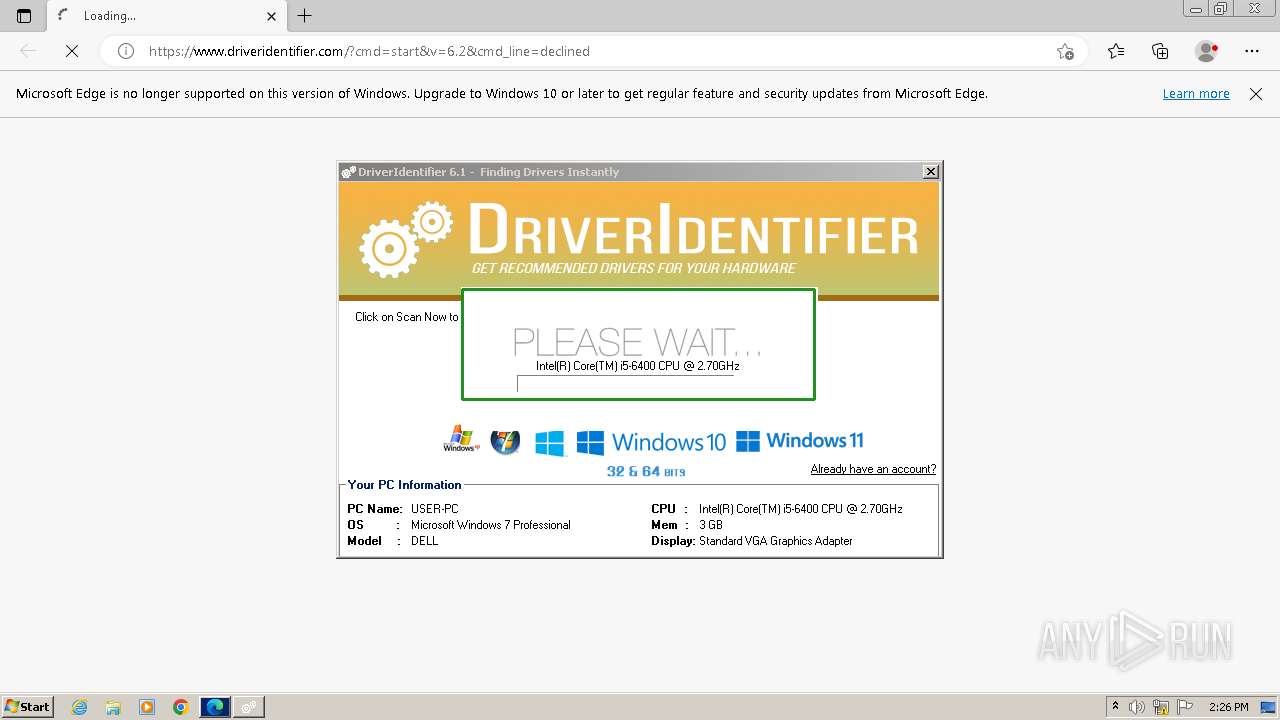
Task: Open the Favorites list icon
Action: tap(1116, 51)
